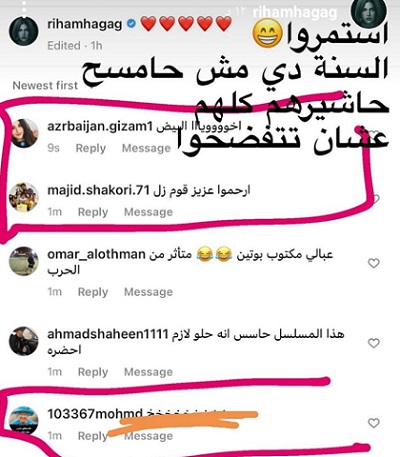The image size is (400, 457).
Task: Like ahmadshaheen1111's comment with the heart
Action: coord(374,343)
